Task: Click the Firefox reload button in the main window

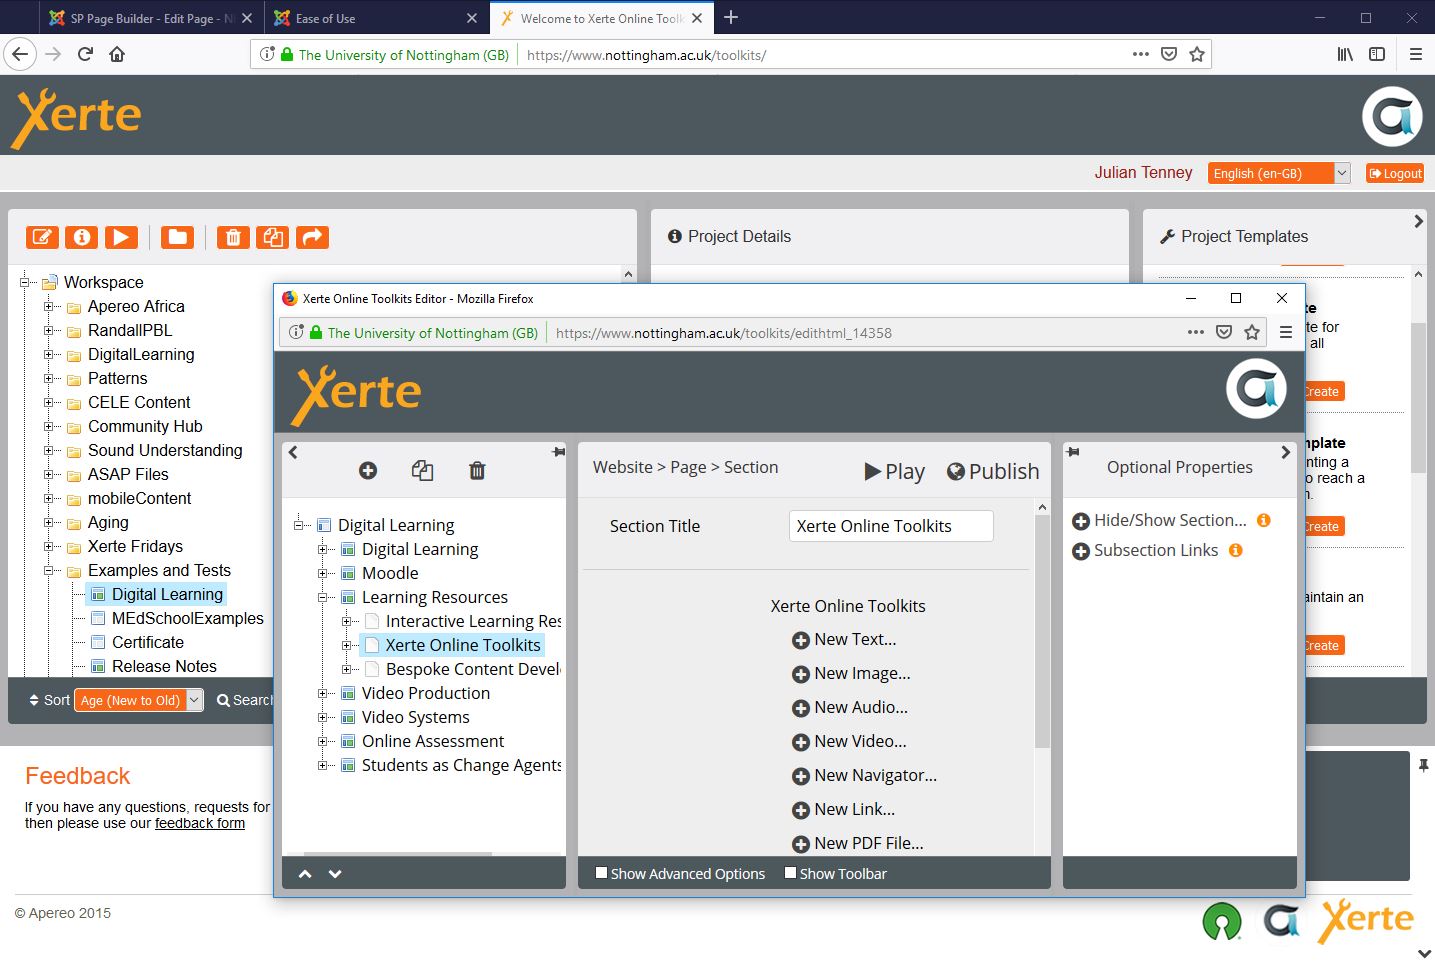Action: pos(85,54)
